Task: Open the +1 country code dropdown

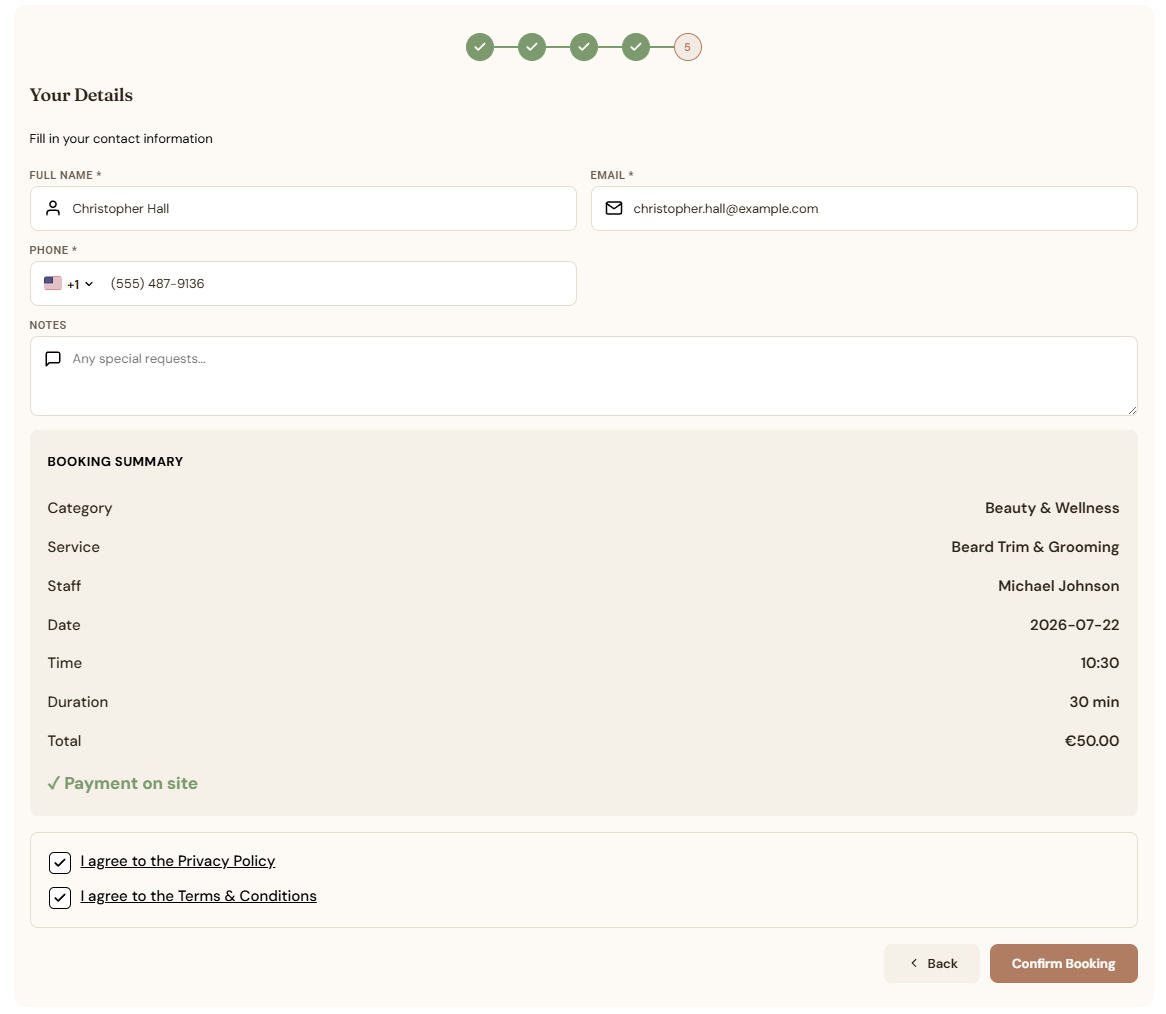Action: [x=69, y=283]
